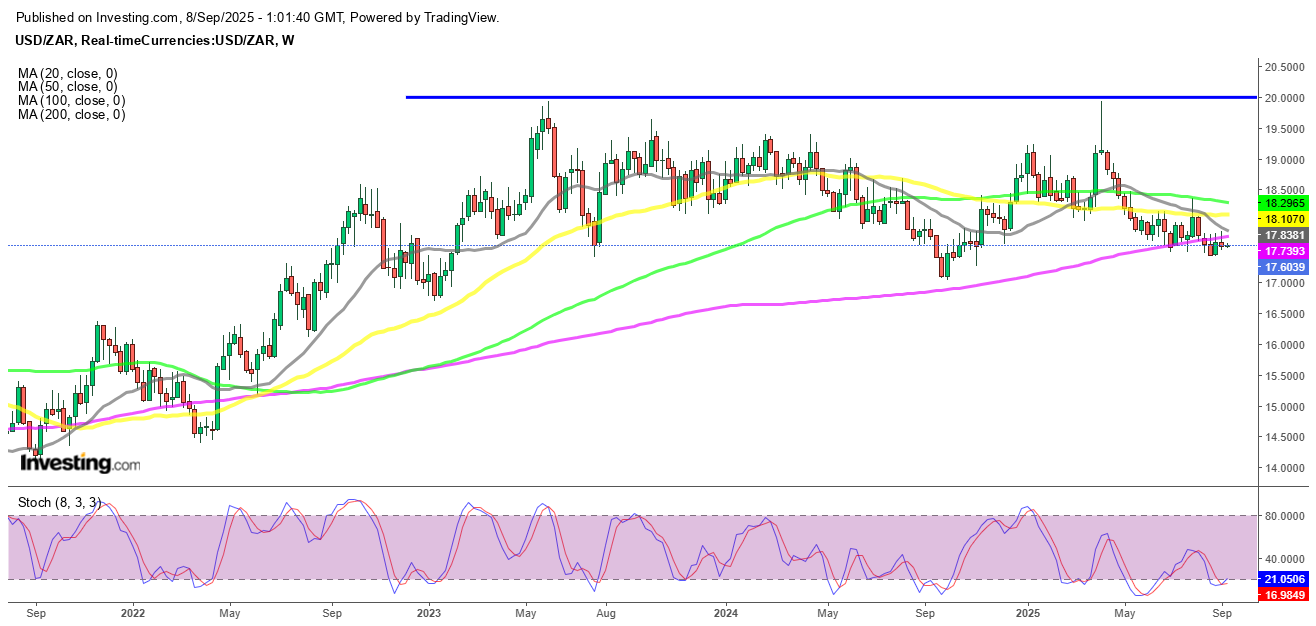Click the 2023 label on time axis
Viewport: 1316px width, 626px height.
428,610
